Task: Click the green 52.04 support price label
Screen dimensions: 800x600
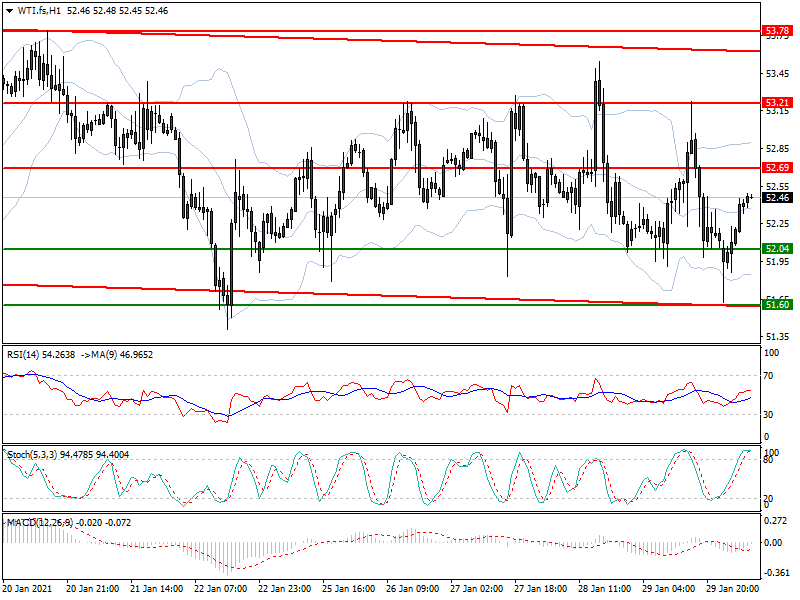Action: click(777, 248)
